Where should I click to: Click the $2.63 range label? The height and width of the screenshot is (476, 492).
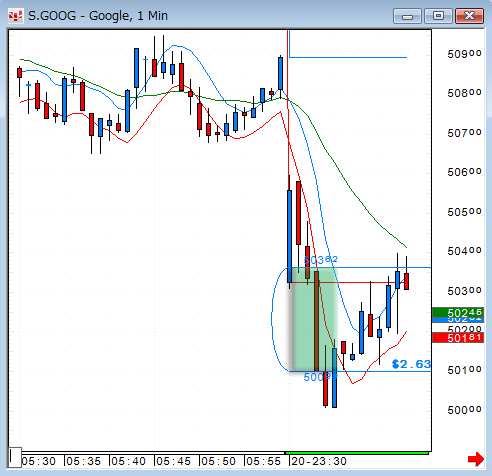coord(411,364)
